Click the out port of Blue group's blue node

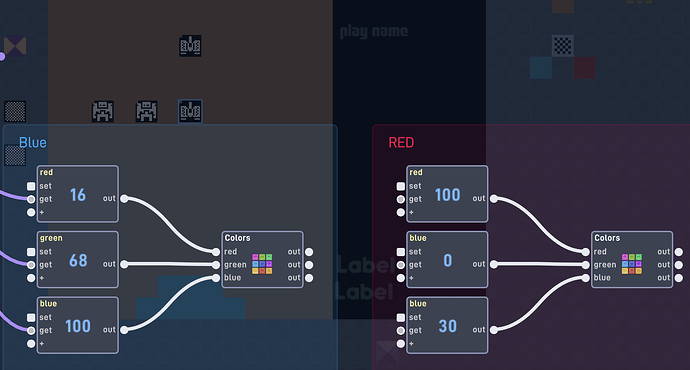[x=125, y=330]
